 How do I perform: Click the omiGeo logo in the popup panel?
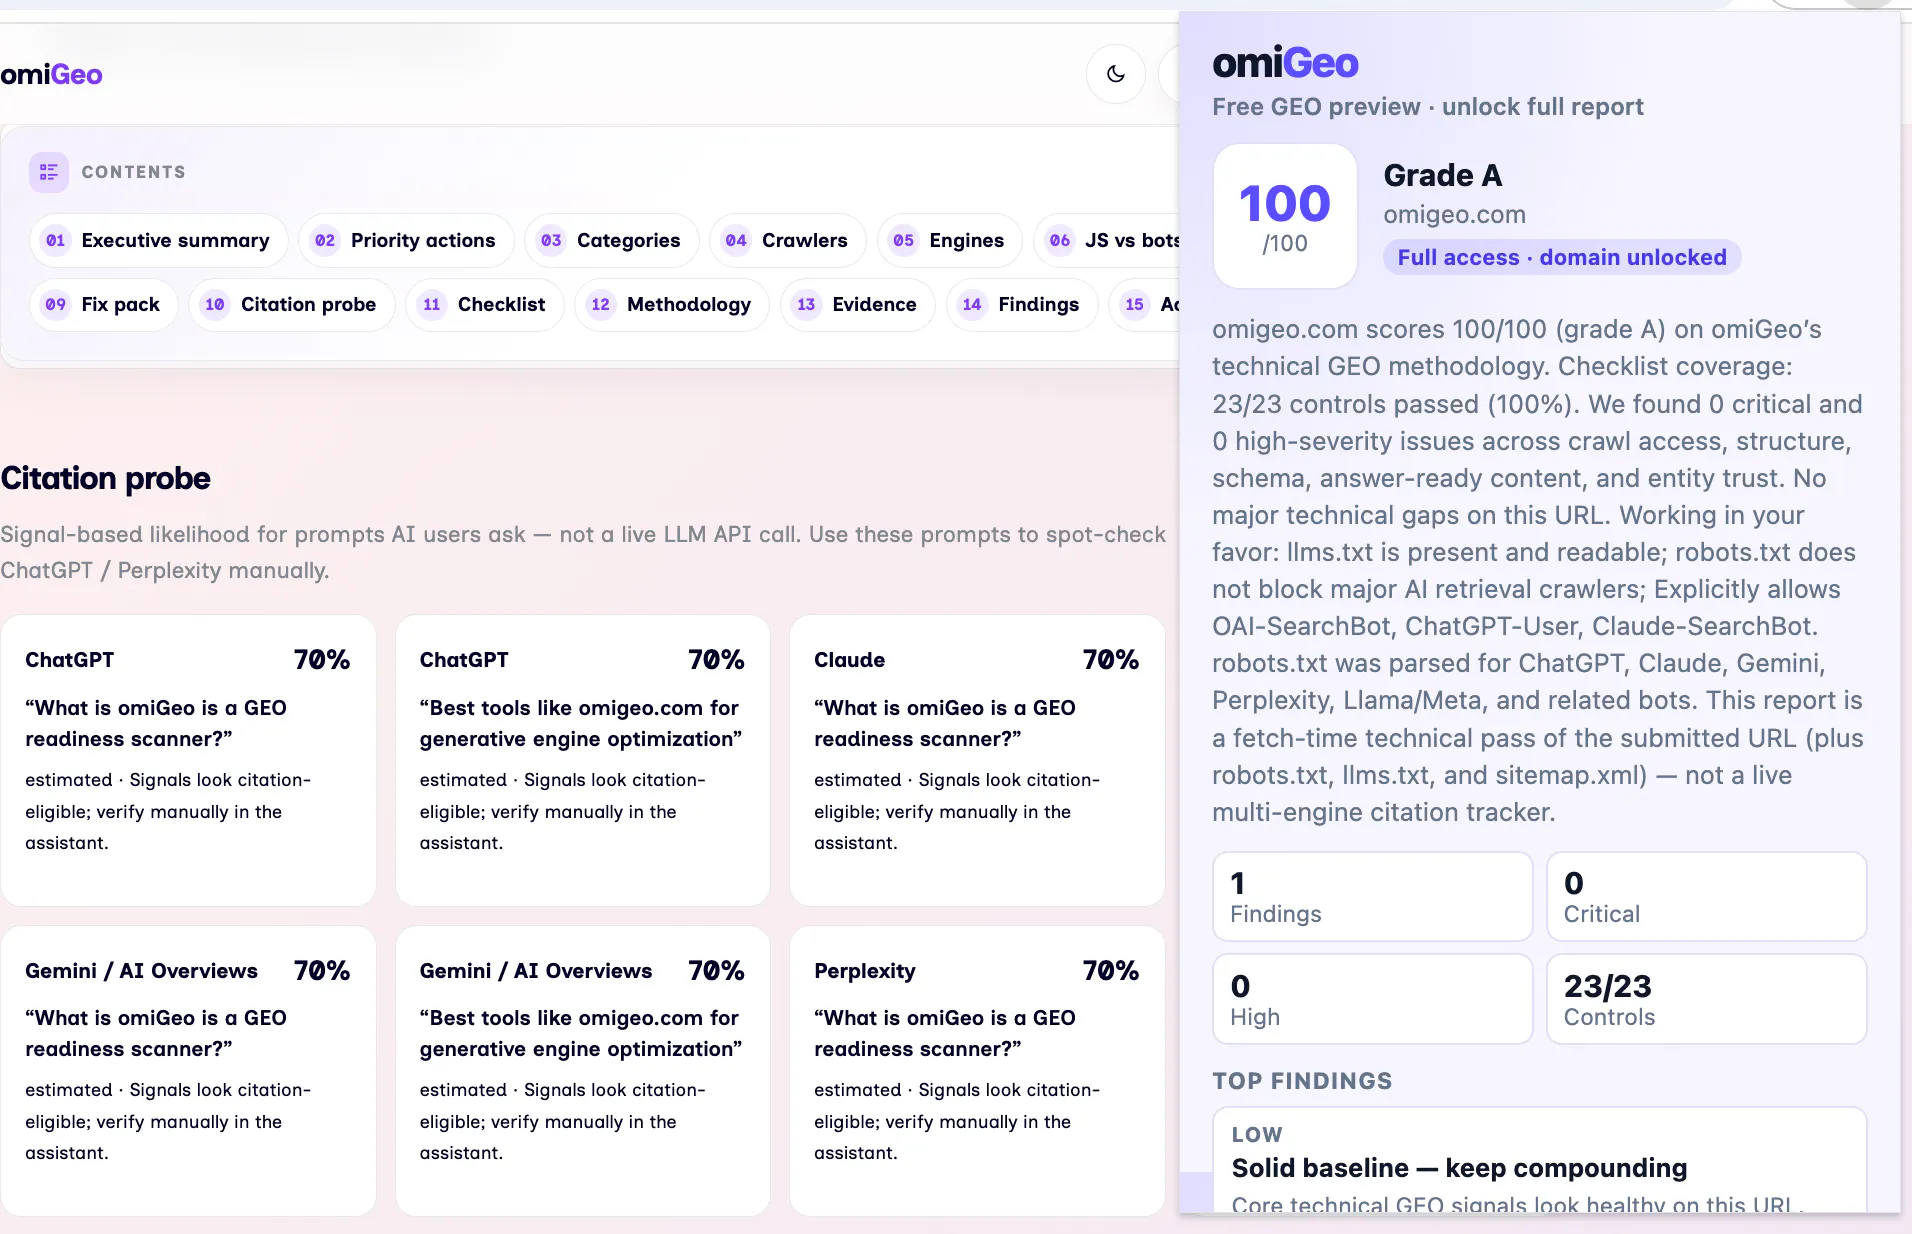[1285, 63]
